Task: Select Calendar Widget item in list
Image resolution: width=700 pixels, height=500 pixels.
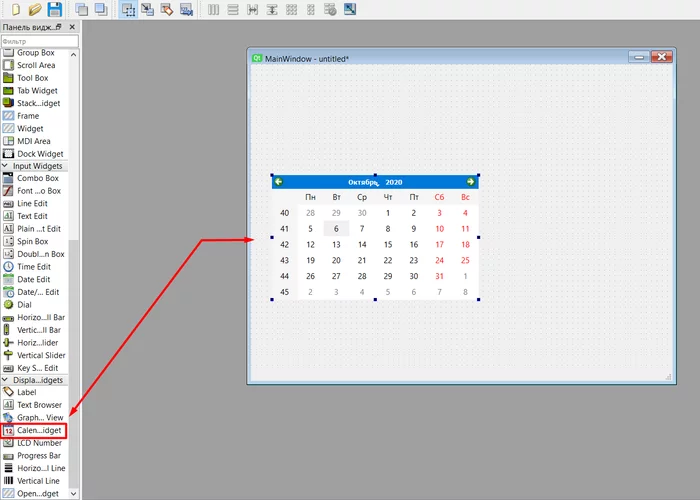Action: click(34, 430)
